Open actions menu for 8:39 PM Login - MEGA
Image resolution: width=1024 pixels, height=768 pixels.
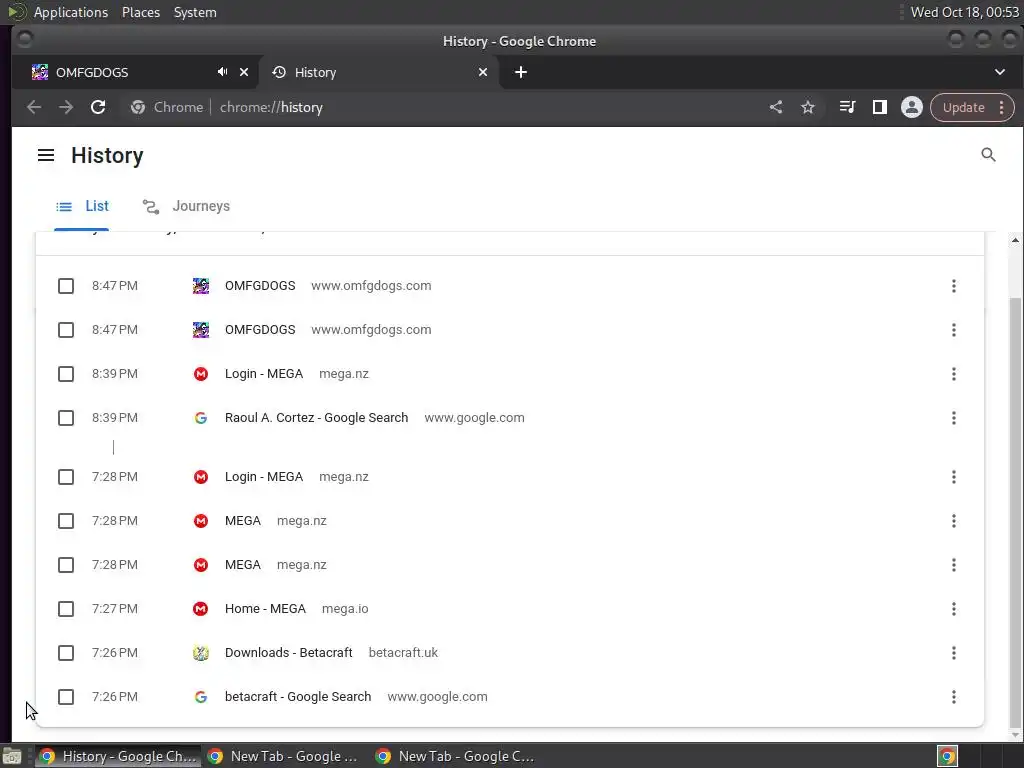pyautogui.click(x=953, y=374)
